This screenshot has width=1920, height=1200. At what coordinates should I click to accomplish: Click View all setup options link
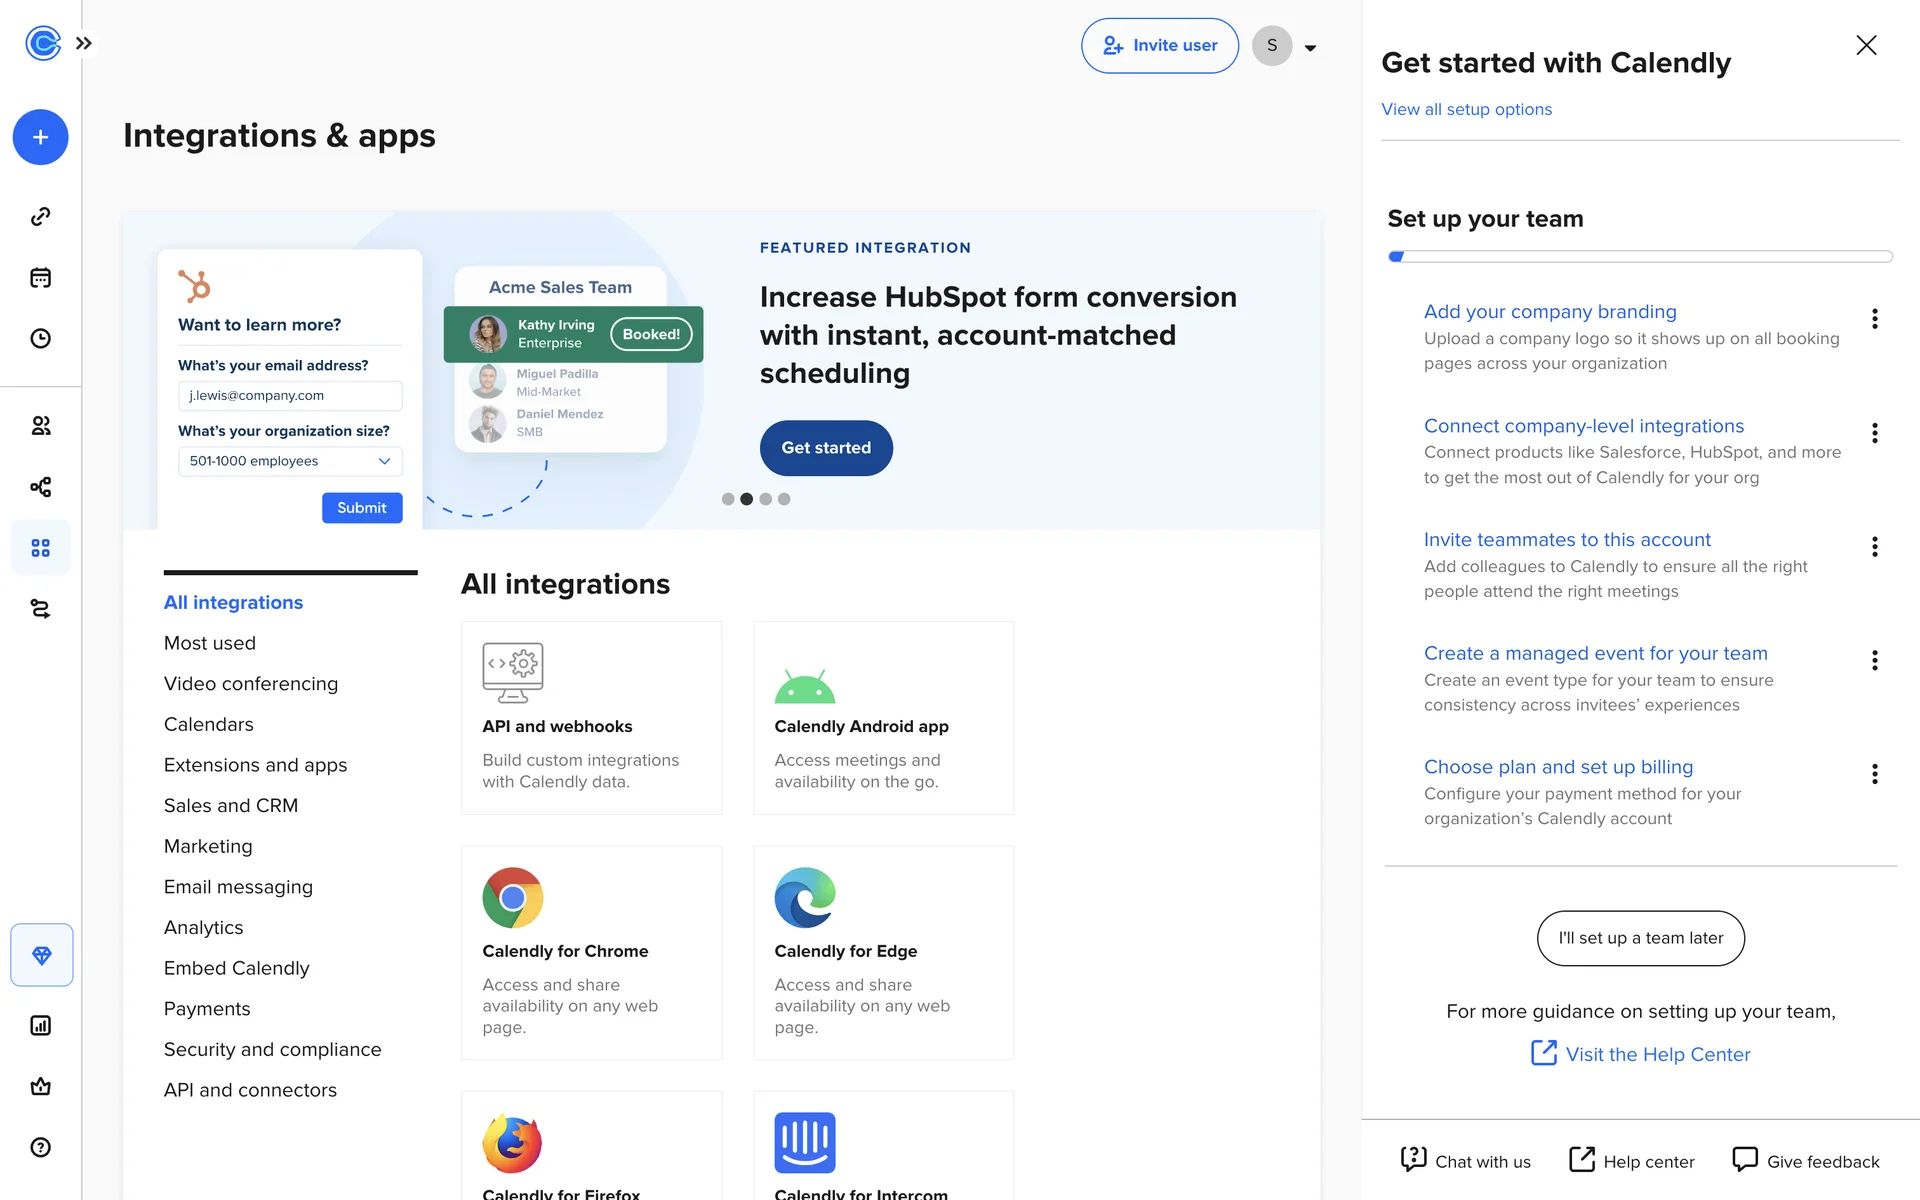1466,109
